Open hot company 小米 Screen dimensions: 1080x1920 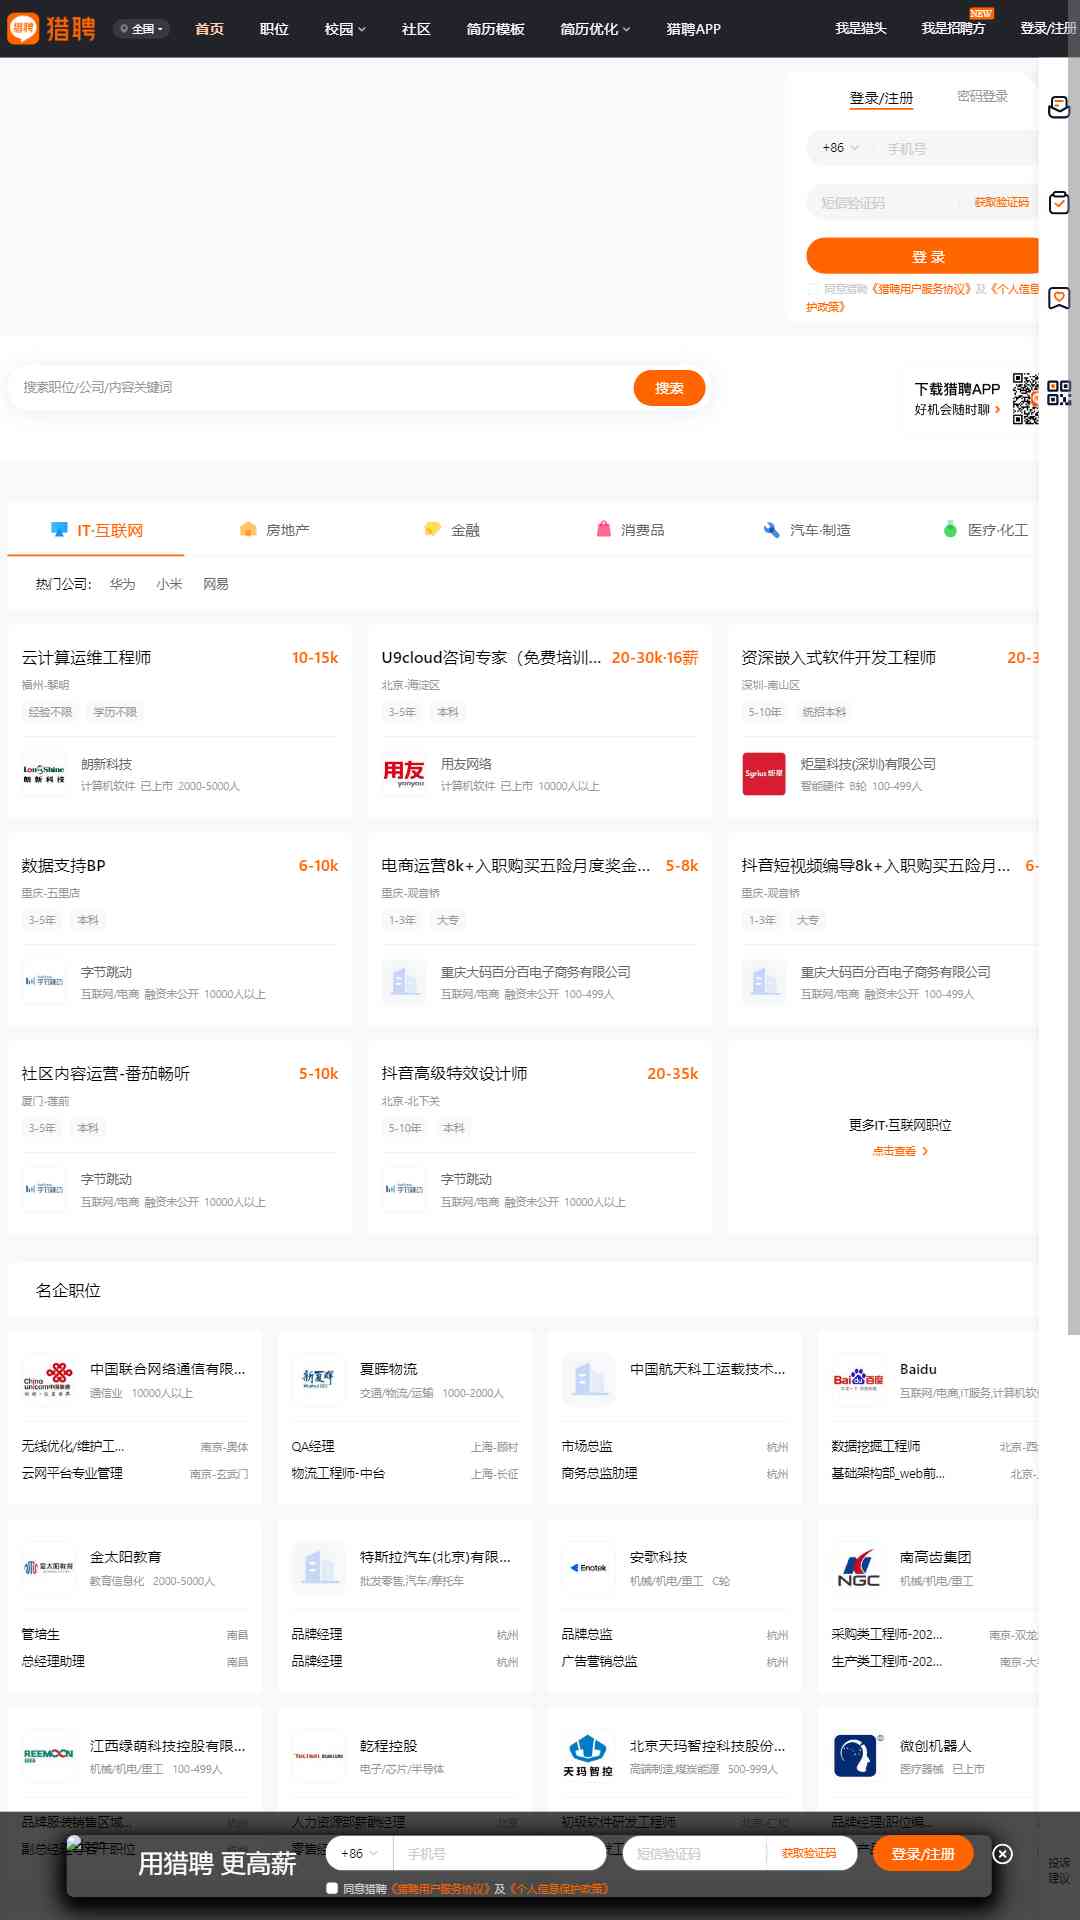tap(169, 584)
